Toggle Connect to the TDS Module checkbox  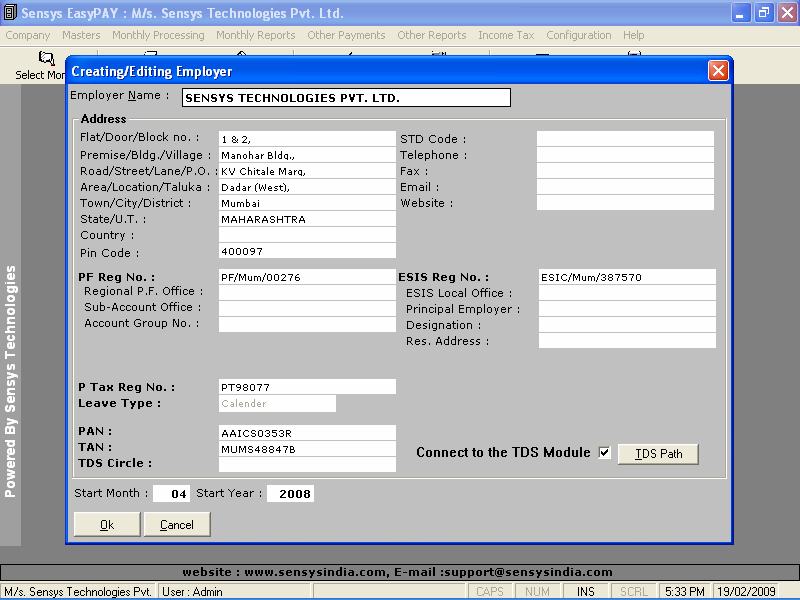pos(604,453)
